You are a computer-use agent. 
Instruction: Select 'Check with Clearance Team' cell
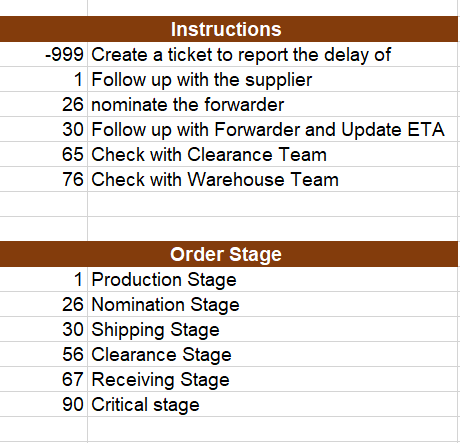273,154
